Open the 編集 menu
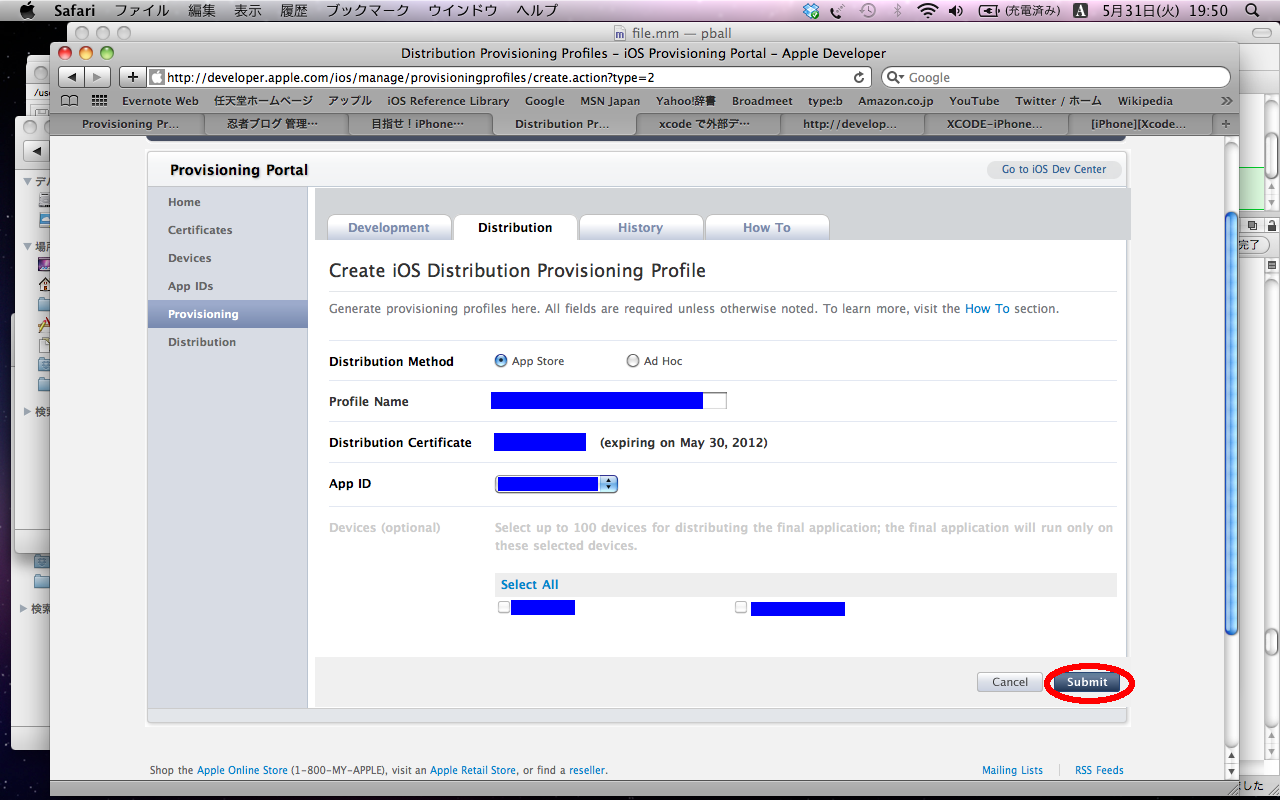Screen dimensions: 1280x800 tap(202, 11)
